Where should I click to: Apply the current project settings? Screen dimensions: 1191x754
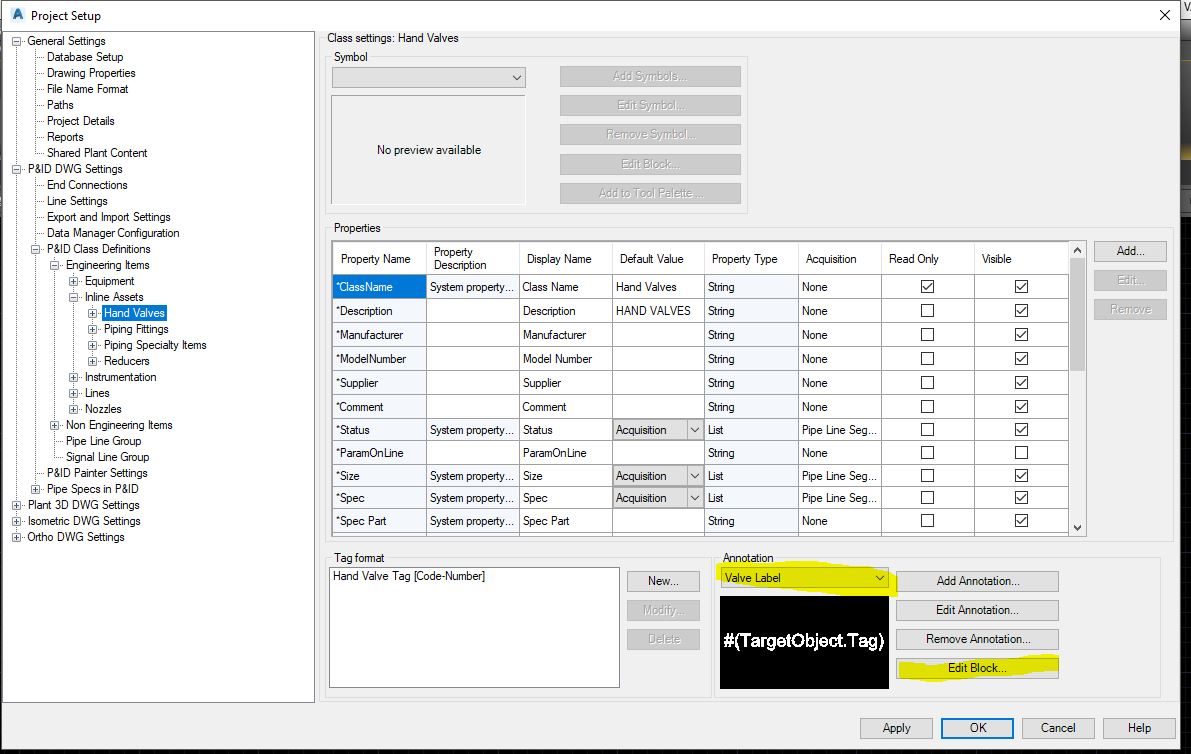pyautogui.click(x=896, y=728)
